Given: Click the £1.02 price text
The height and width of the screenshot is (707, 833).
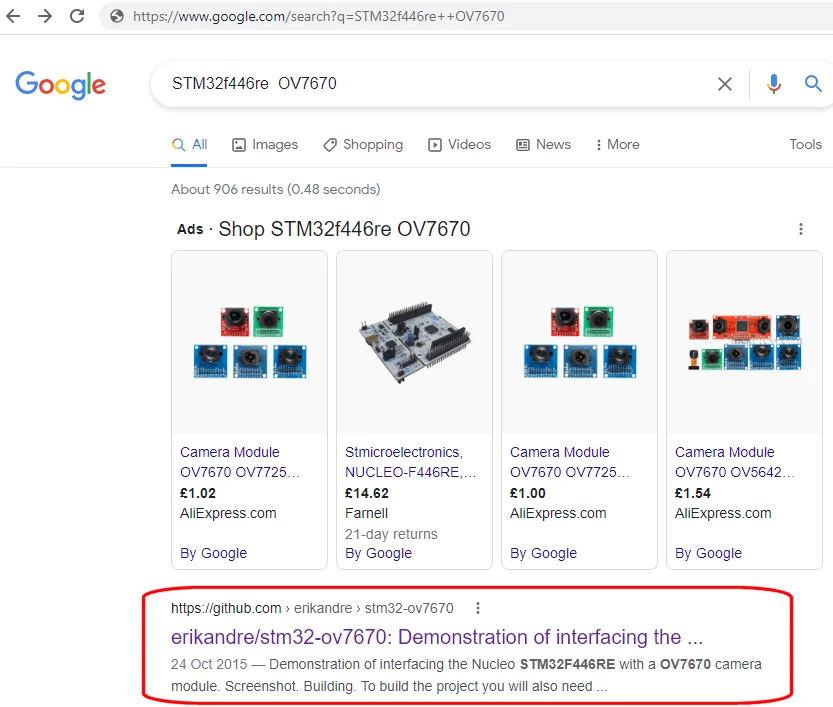Looking at the screenshot, I should coord(198,493).
